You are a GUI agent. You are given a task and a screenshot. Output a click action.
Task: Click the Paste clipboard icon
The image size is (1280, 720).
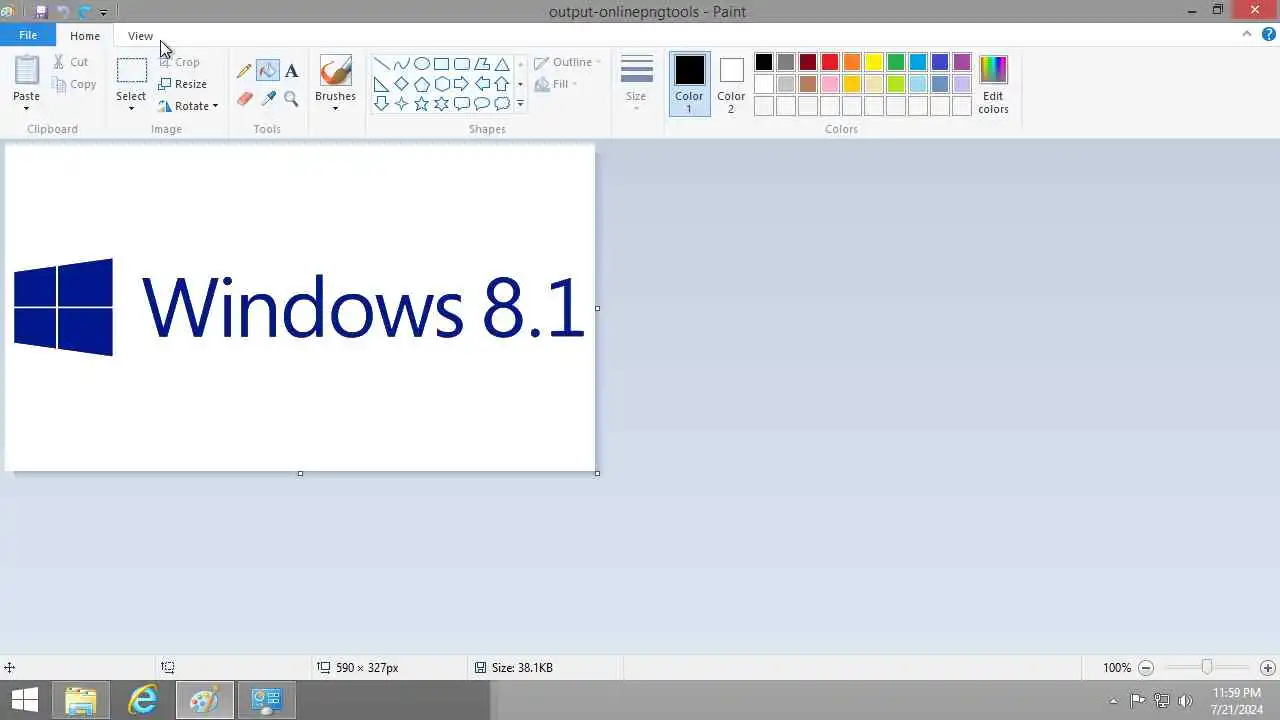26,71
